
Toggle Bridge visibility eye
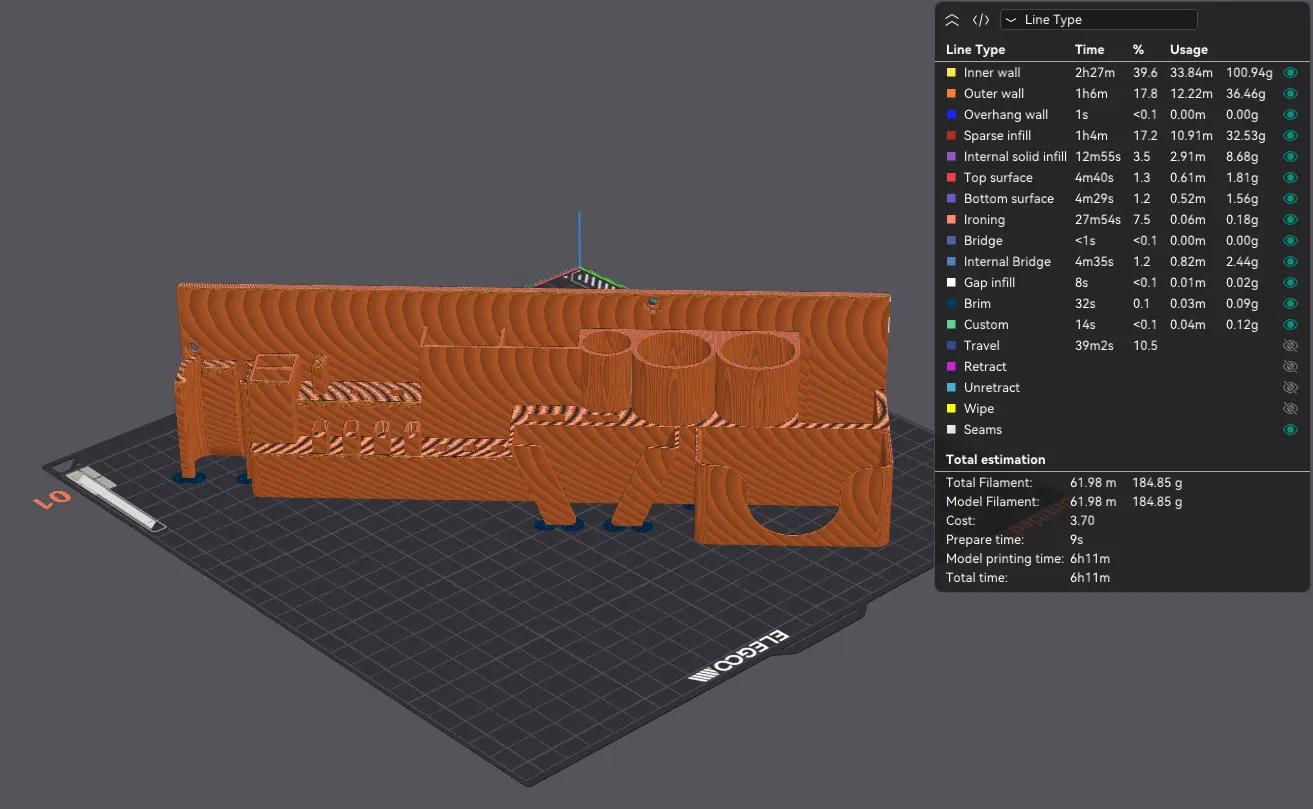tap(1290, 241)
